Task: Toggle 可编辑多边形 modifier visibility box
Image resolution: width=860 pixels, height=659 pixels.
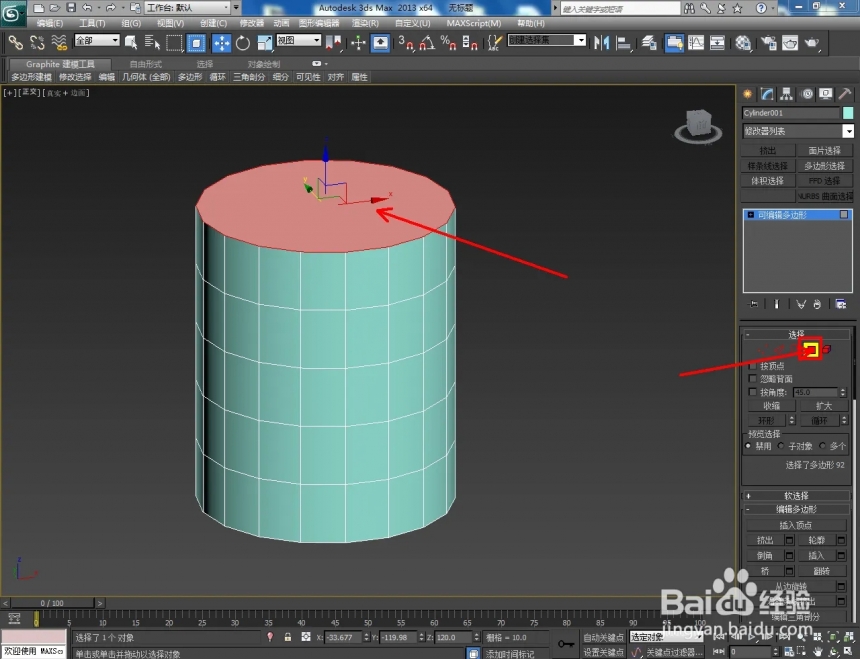Action: (844, 215)
